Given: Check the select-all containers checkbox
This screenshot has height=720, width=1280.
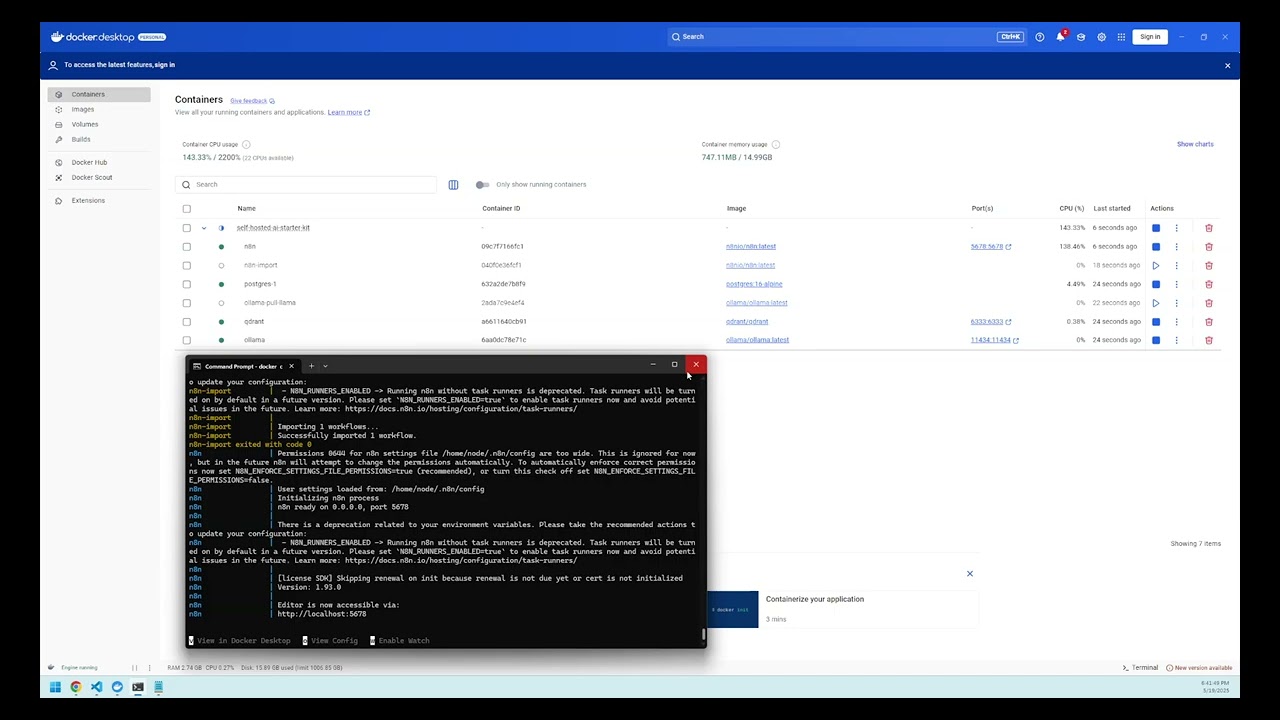Looking at the screenshot, I should click(186, 209).
